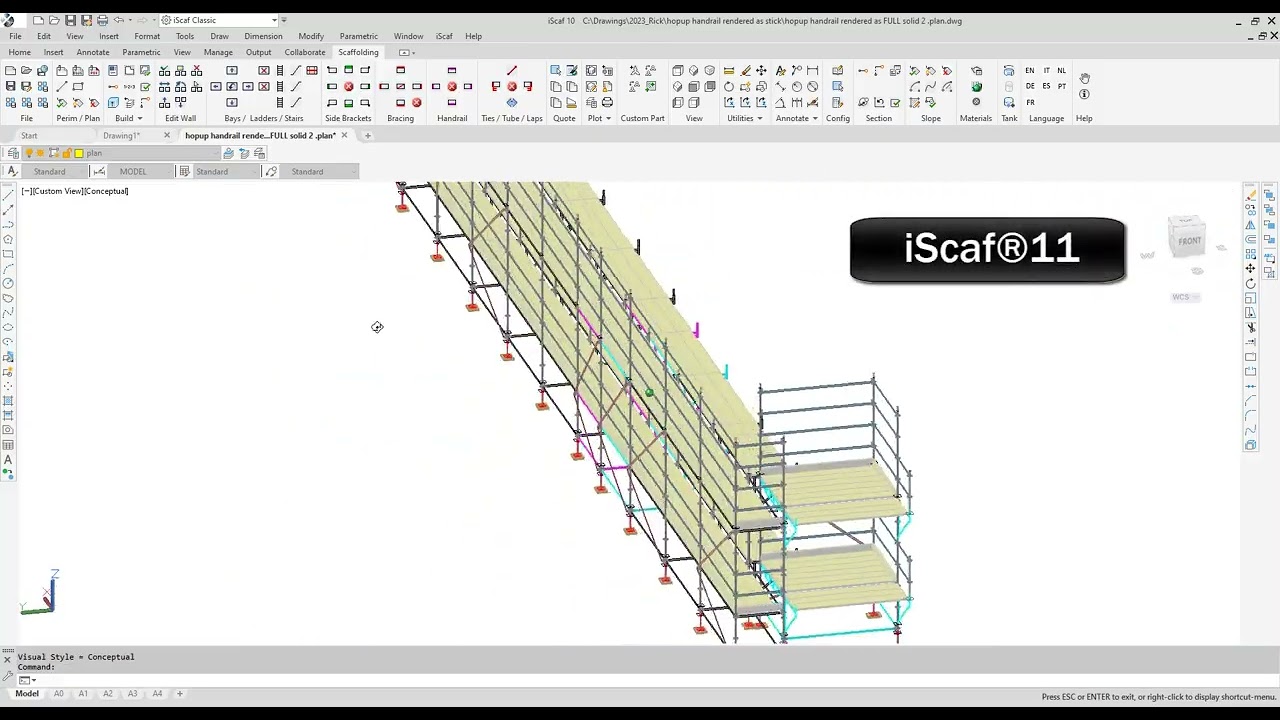This screenshot has width=1280, height=720.
Task: Click the Save icon in quick access toolbar
Action: 70,20
